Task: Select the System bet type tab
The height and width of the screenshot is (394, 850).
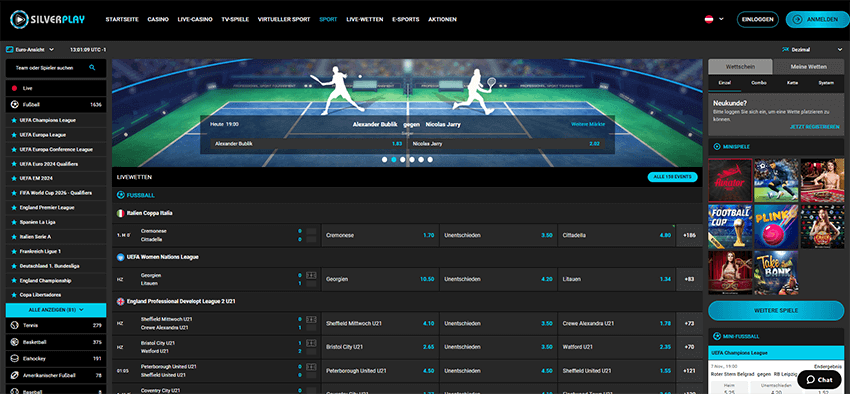Action: [x=826, y=83]
